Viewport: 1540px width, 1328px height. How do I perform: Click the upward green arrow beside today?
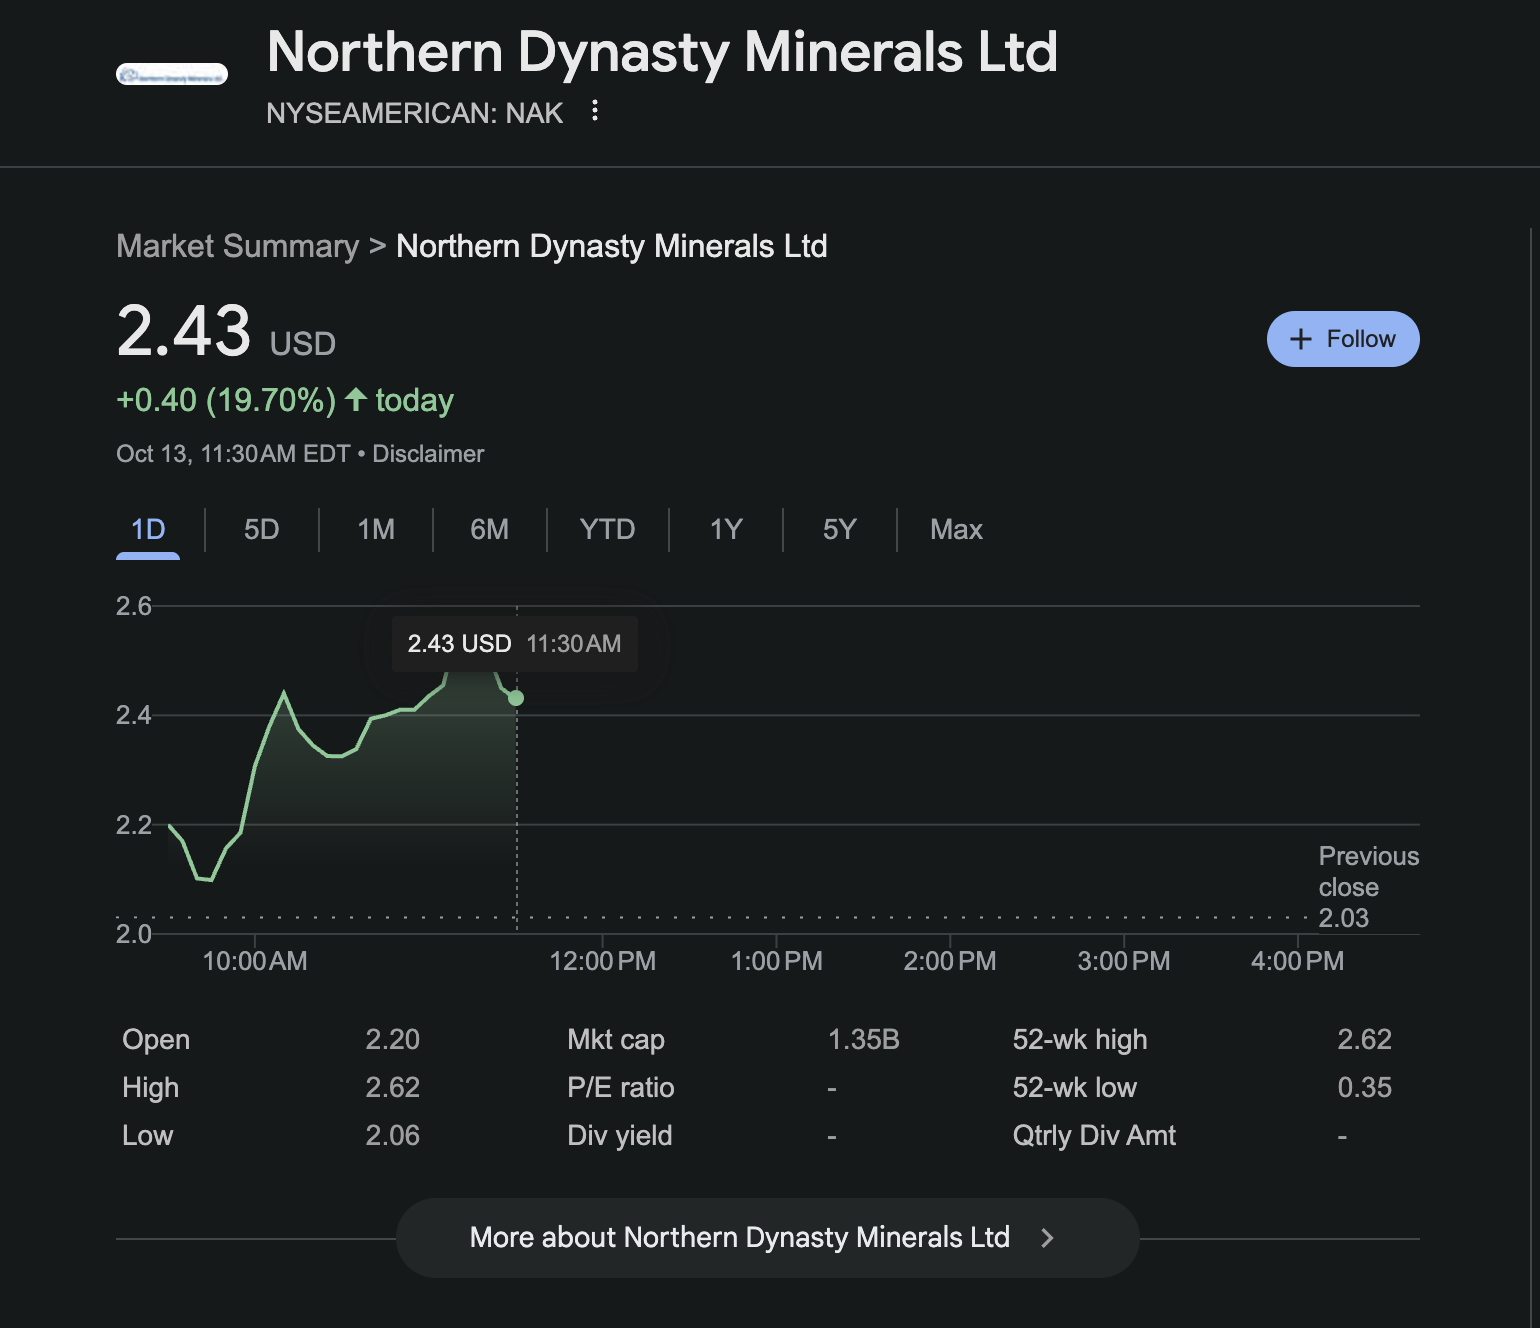coord(356,400)
